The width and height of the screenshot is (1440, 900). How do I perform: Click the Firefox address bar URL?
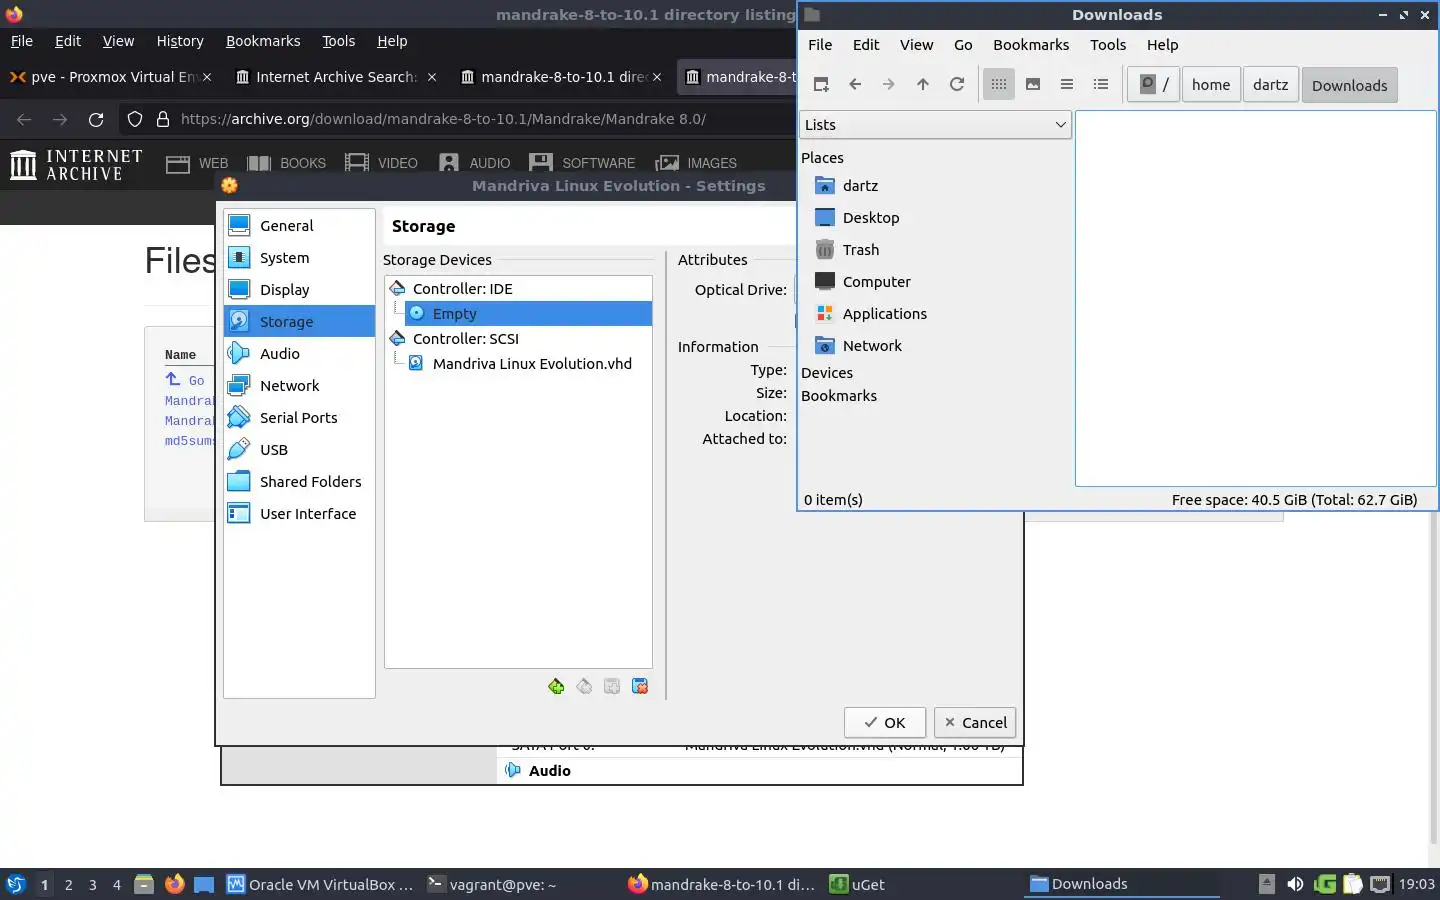[443, 119]
